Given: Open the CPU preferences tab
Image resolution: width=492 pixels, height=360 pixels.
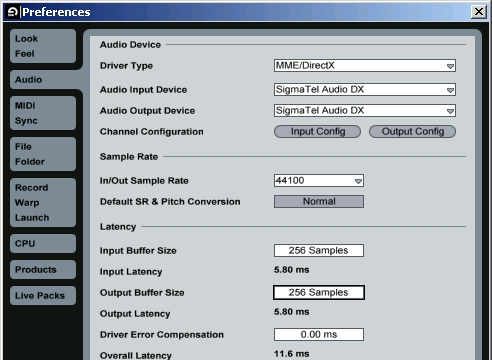Looking at the screenshot, I should 43,243.
